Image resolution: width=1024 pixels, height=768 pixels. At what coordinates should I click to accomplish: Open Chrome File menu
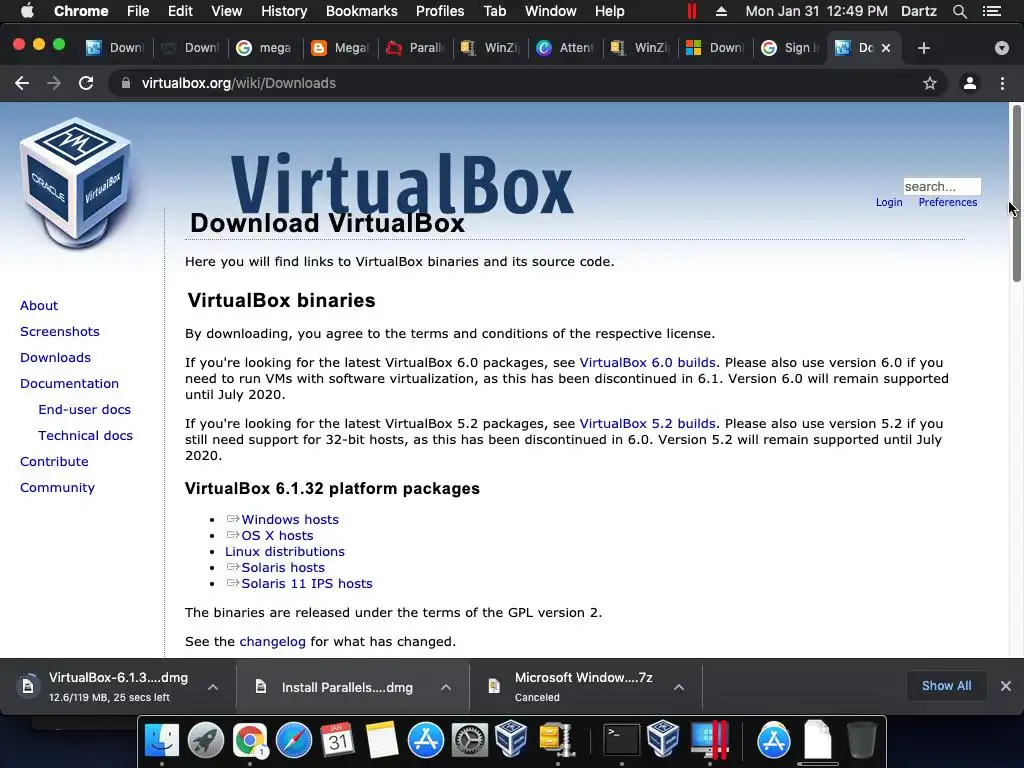coord(138,11)
